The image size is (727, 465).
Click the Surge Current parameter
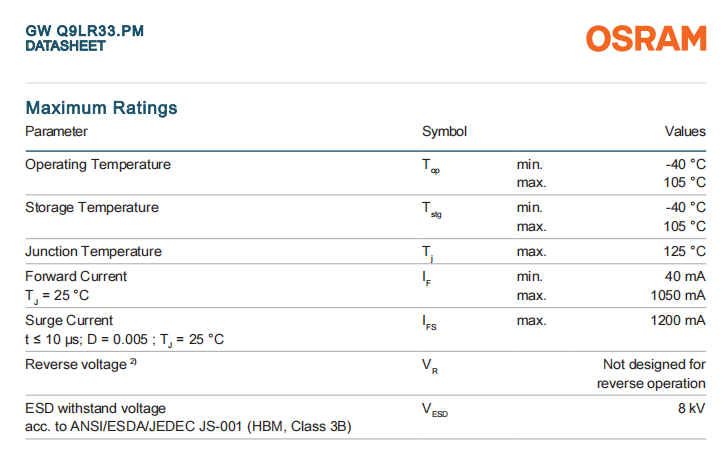69,320
